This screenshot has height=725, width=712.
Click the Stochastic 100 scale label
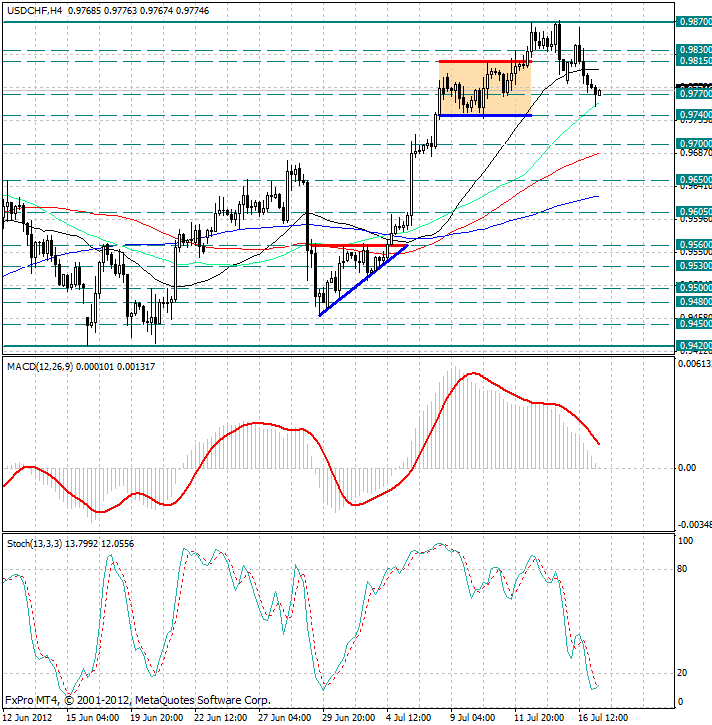pyautogui.click(x=685, y=541)
